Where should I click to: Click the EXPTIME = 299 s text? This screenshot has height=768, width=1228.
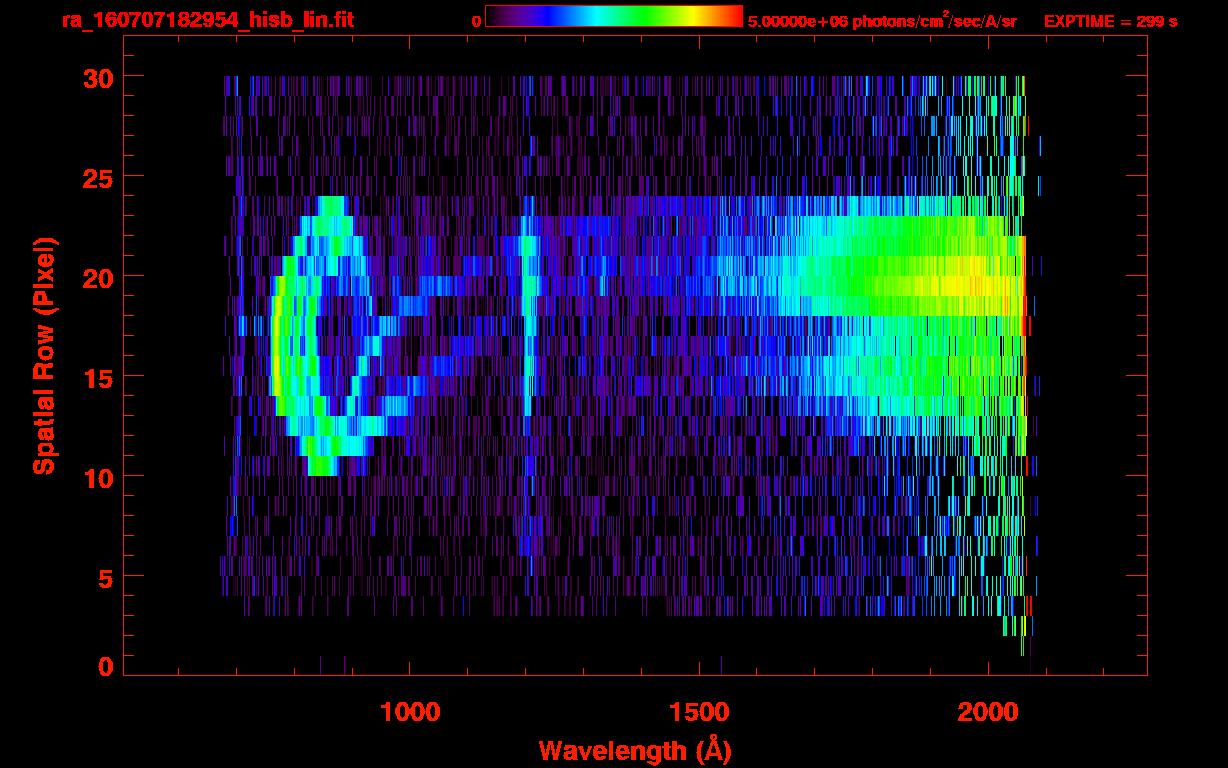point(1110,21)
